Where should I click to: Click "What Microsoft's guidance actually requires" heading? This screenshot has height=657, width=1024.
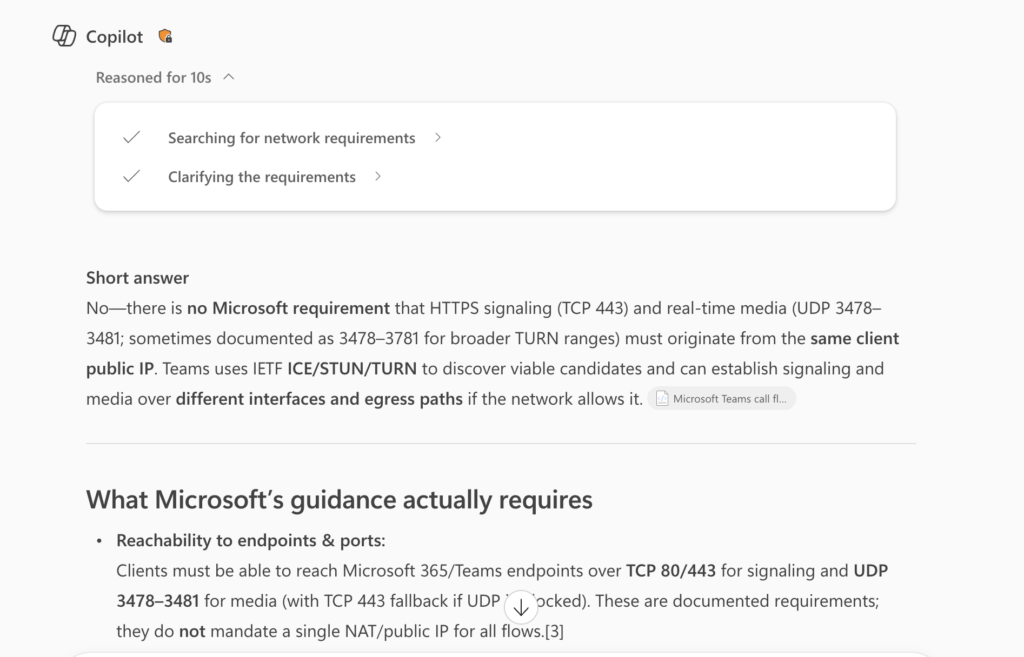[339, 499]
